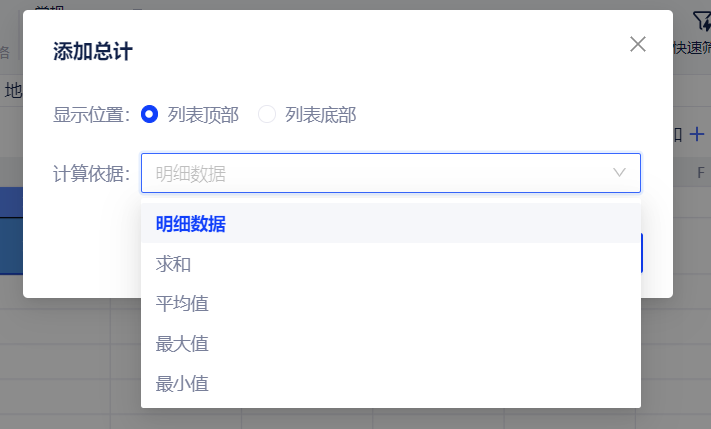Select the 列表顶部 radio button
Viewport: 711px width, 429px height.
click(150, 114)
